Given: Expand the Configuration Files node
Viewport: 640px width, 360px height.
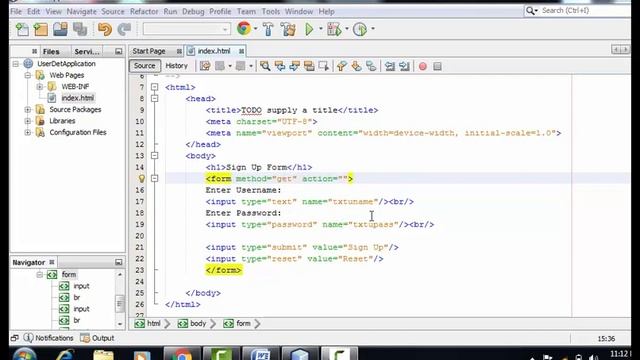Looking at the screenshot, I should (27, 132).
